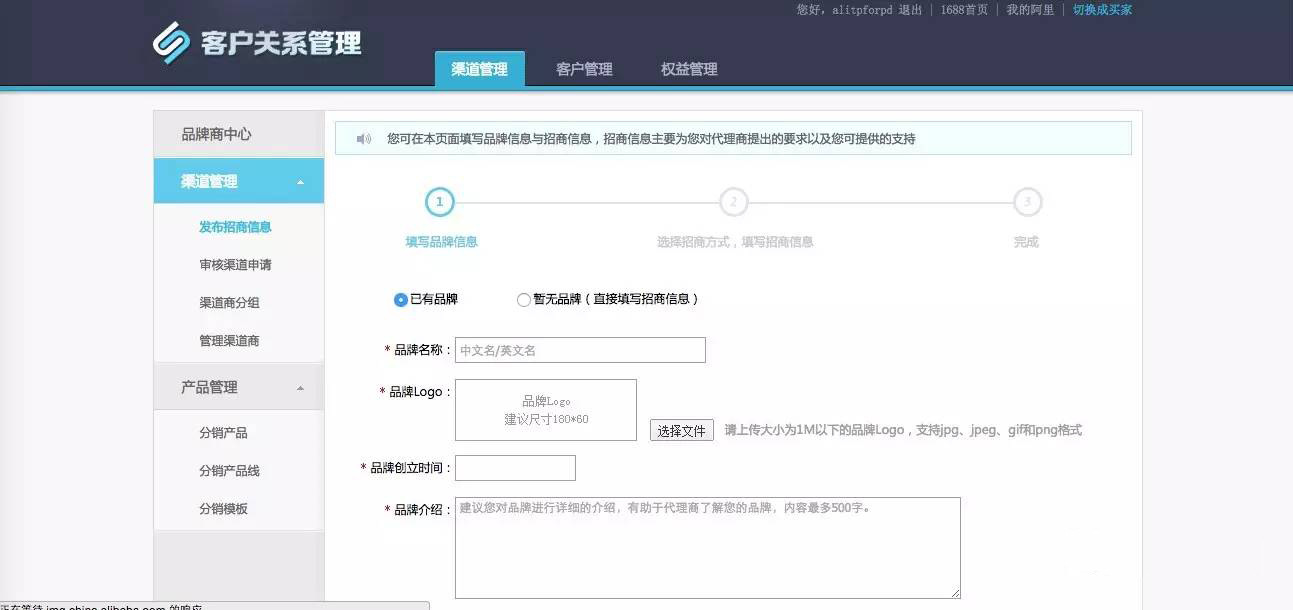Select the 暂无品牌 radio button
Viewport: 1293px width, 610px height.
(524, 299)
